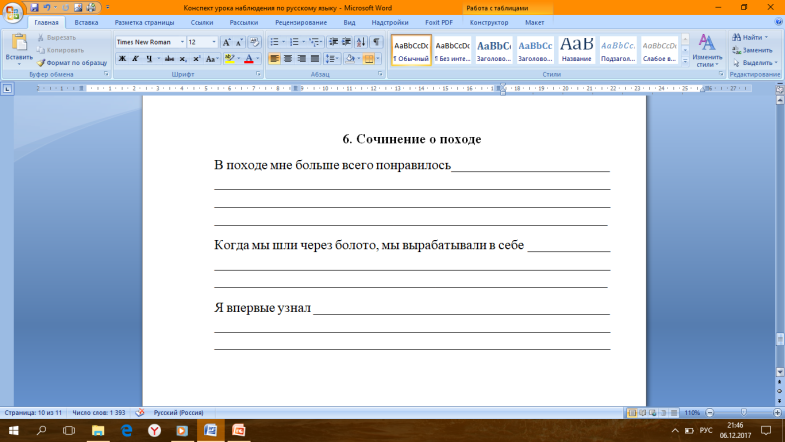
Task: Open borders dropdown arrow
Action: click(378, 59)
